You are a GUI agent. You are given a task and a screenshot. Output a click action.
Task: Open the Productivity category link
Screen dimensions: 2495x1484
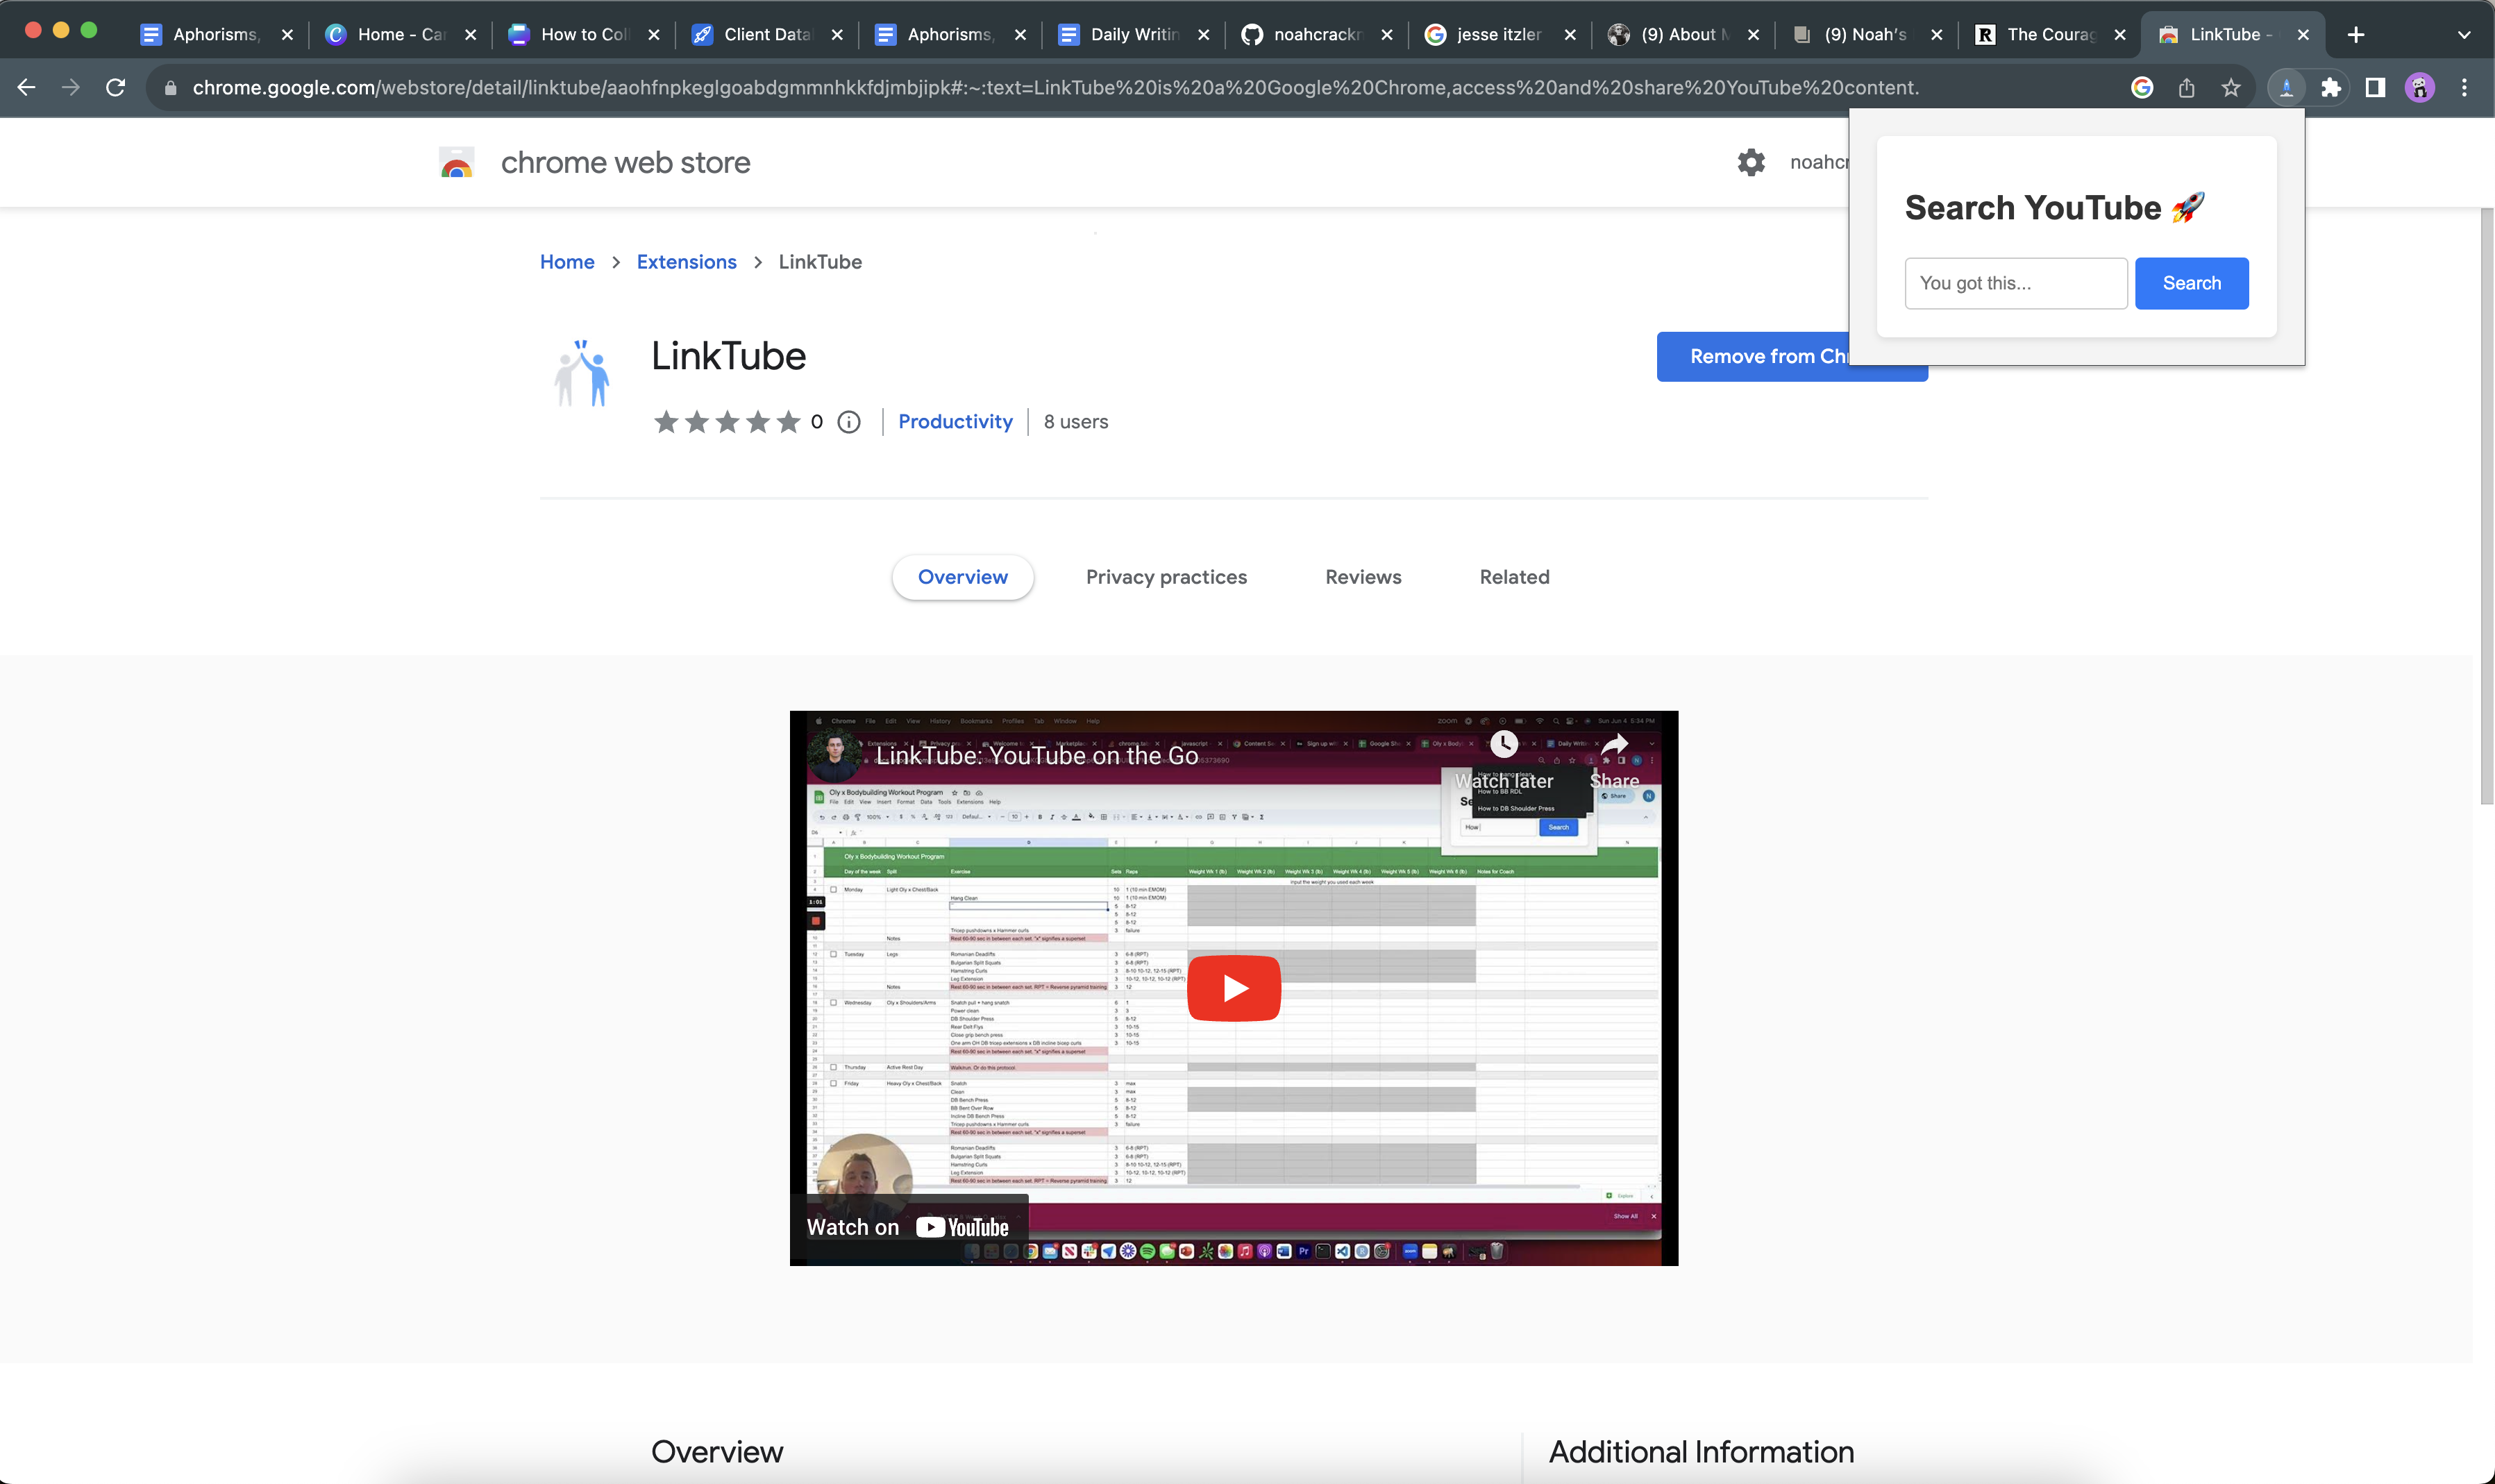(955, 422)
